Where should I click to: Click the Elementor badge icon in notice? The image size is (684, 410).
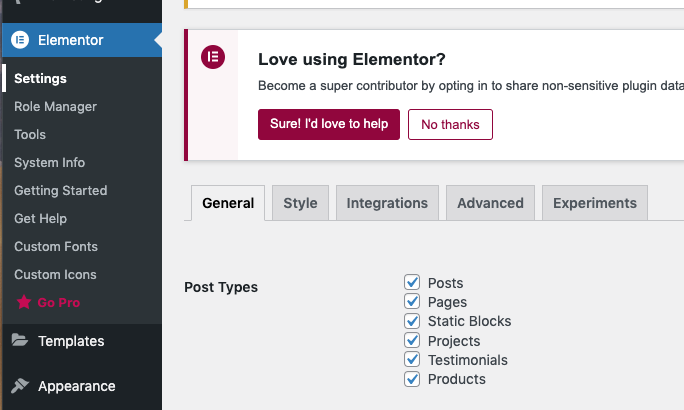[x=212, y=57]
